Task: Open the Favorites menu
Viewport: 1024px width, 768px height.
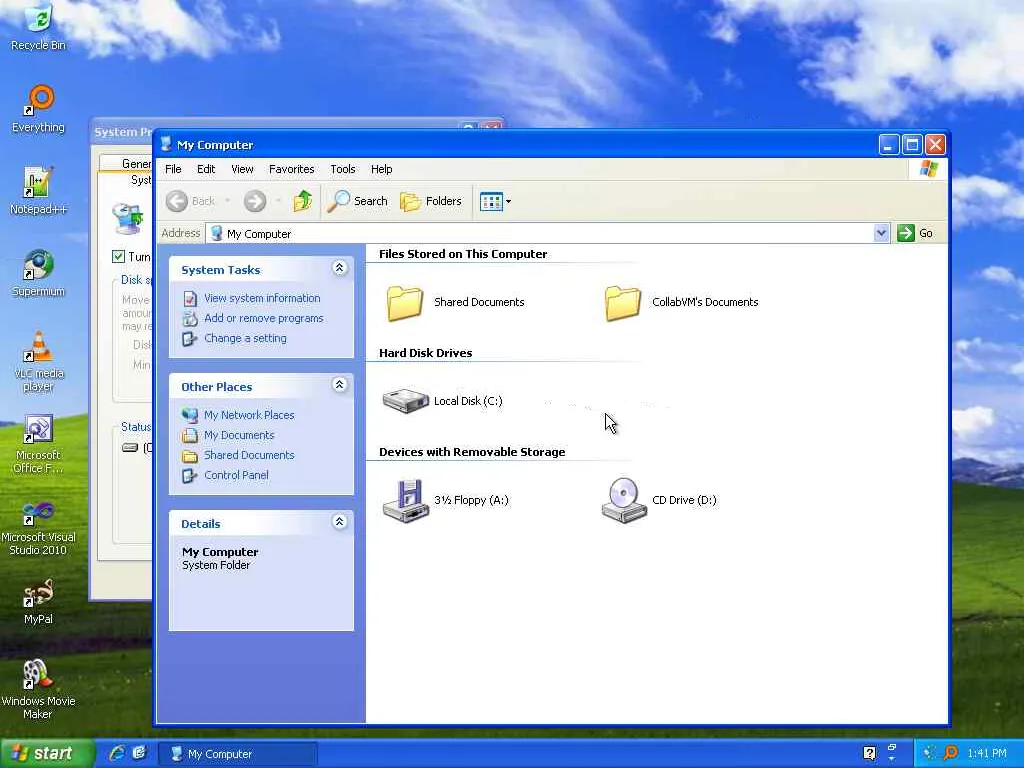Action: tap(291, 169)
